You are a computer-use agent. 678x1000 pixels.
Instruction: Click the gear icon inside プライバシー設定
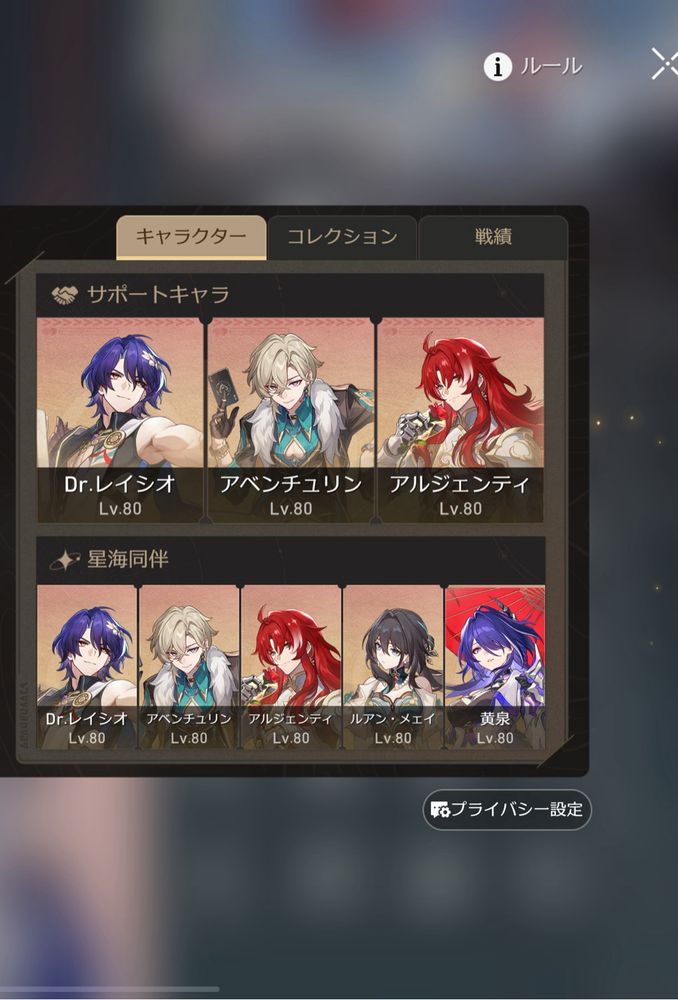coord(441,811)
